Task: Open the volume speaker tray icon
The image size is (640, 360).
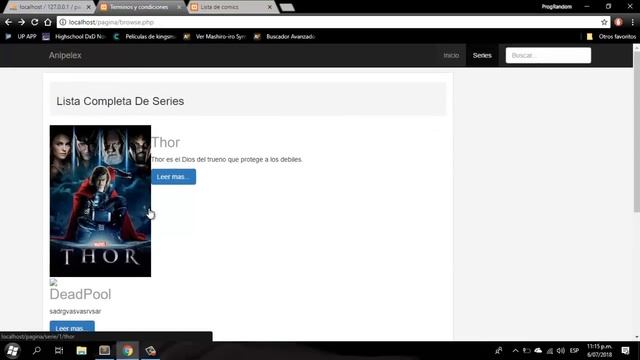Action: click(561, 351)
